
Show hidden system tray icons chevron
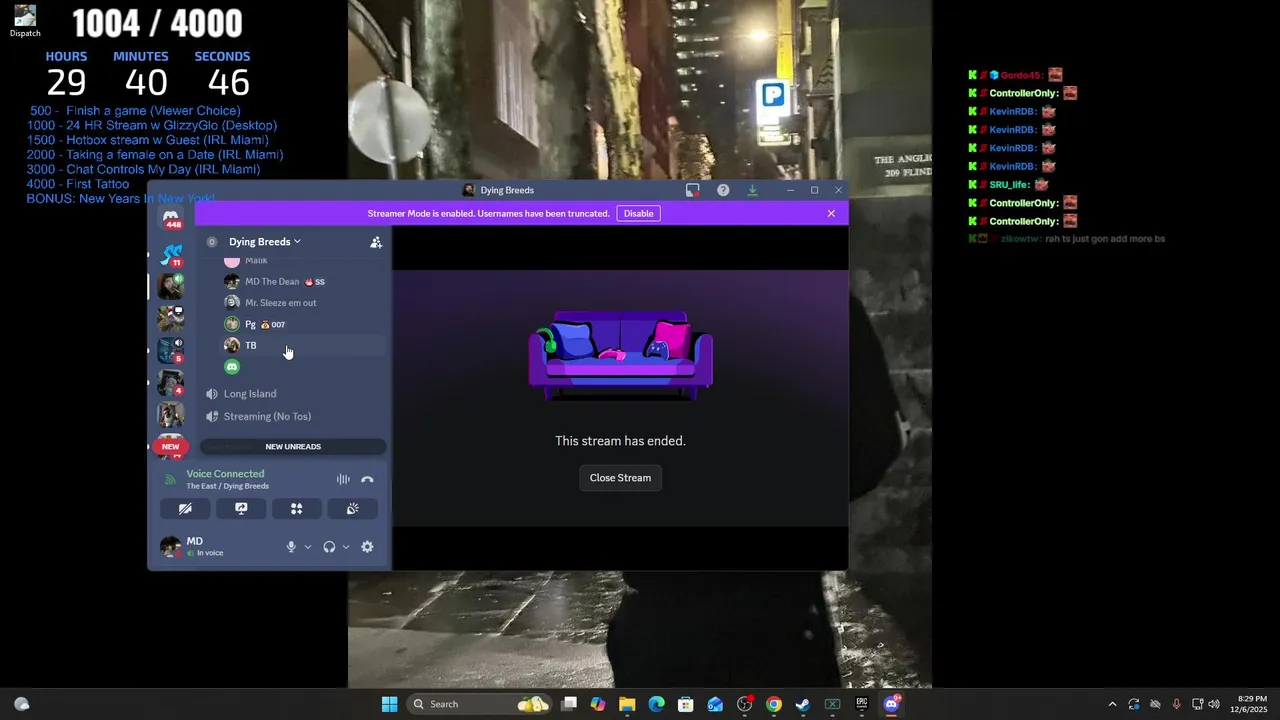(x=1112, y=704)
